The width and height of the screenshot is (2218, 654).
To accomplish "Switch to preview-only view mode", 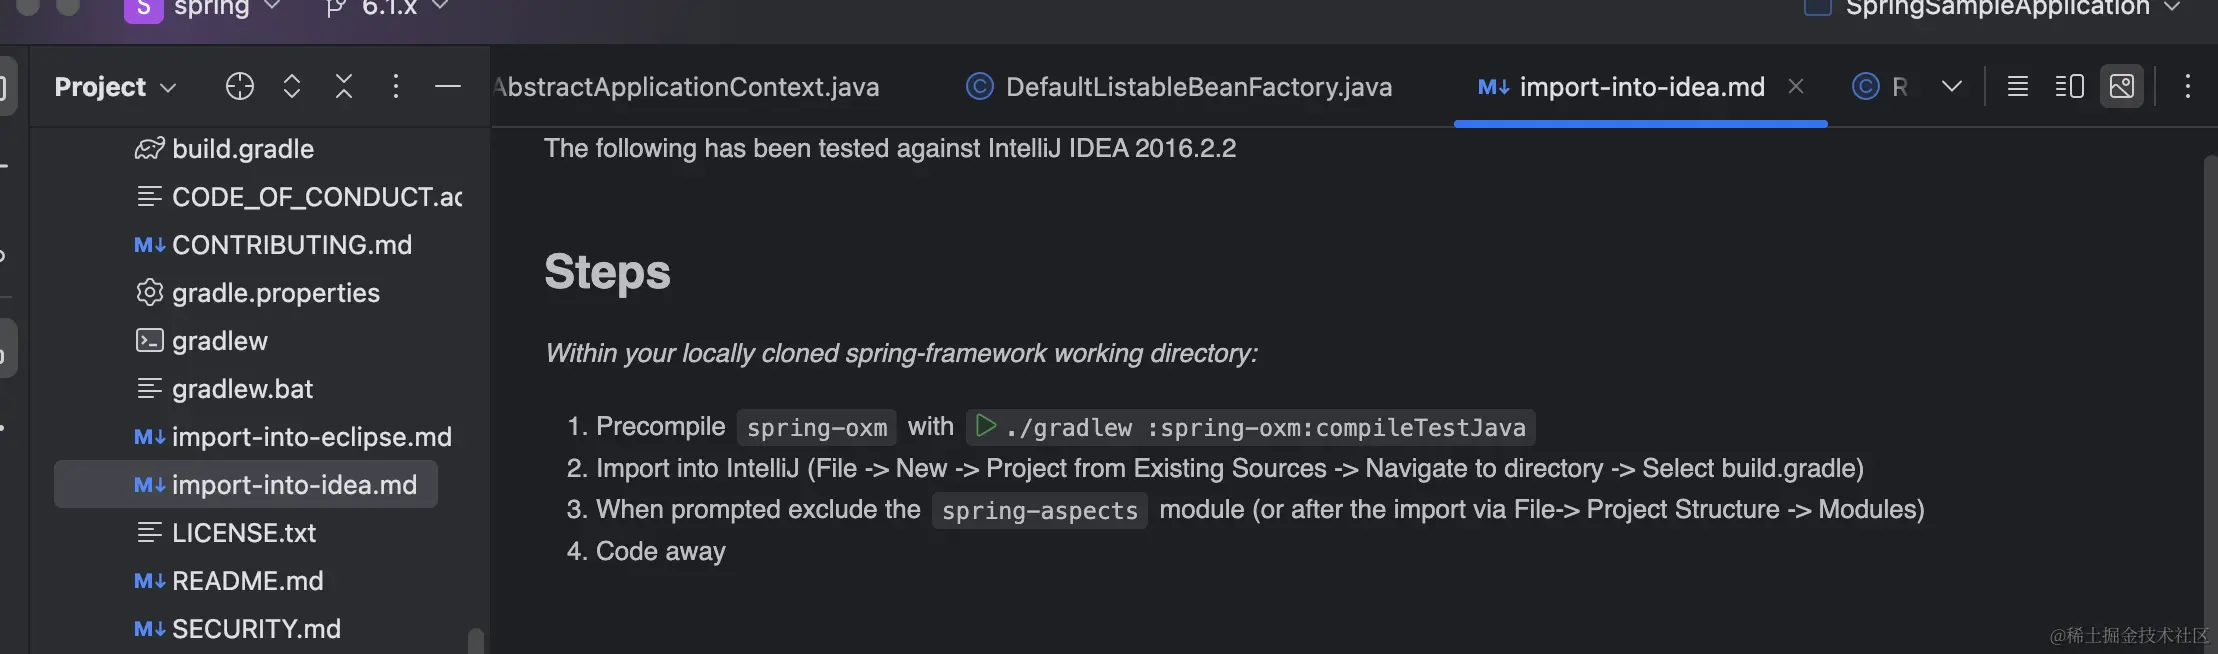I will pyautogui.click(x=2122, y=87).
